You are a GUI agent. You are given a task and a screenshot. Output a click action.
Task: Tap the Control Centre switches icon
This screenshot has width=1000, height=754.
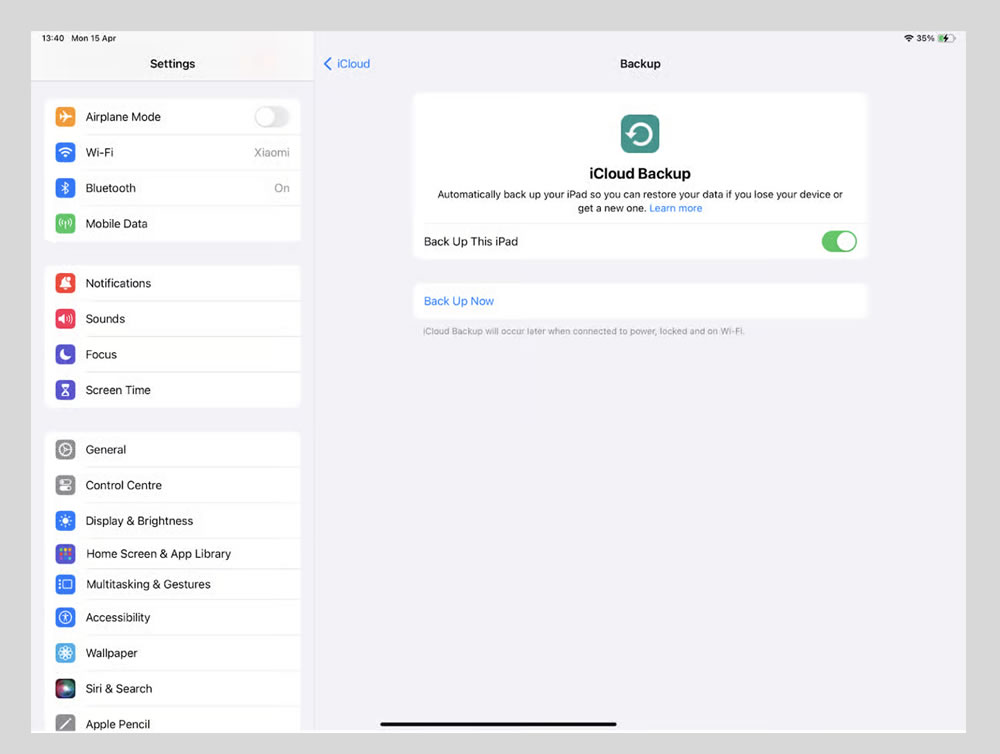[65, 485]
